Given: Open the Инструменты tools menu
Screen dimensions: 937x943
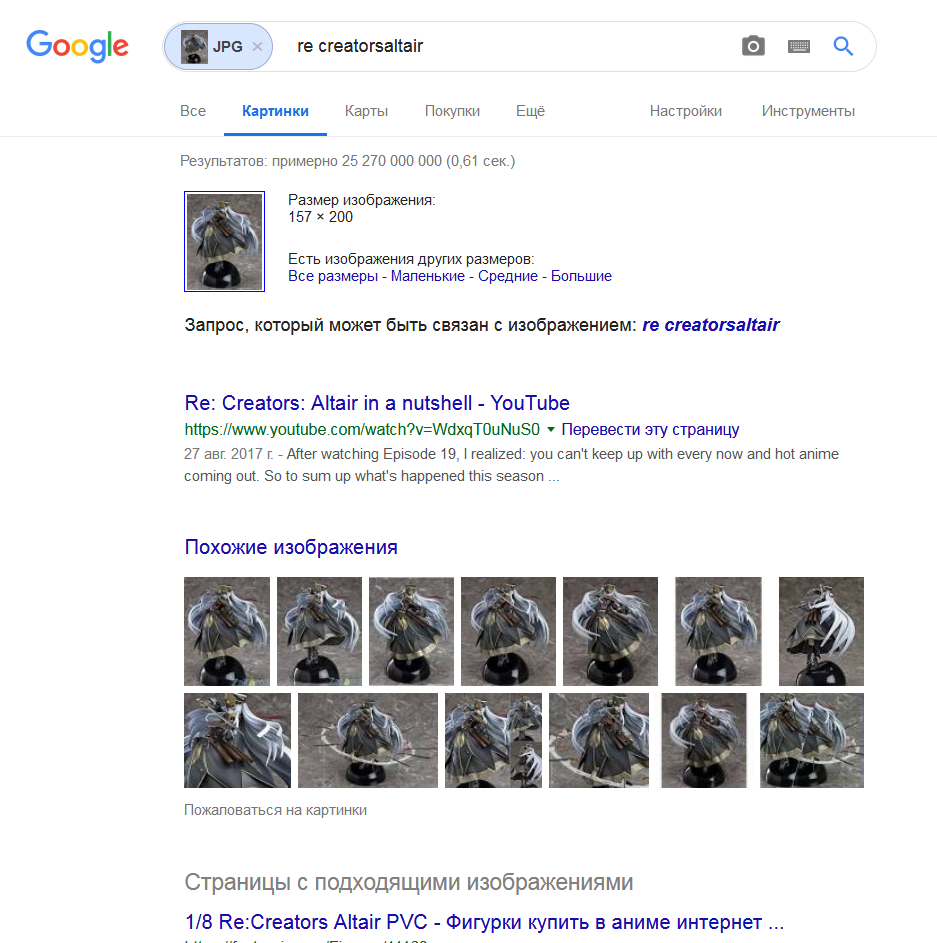Looking at the screenshot, I should [808, 111].
